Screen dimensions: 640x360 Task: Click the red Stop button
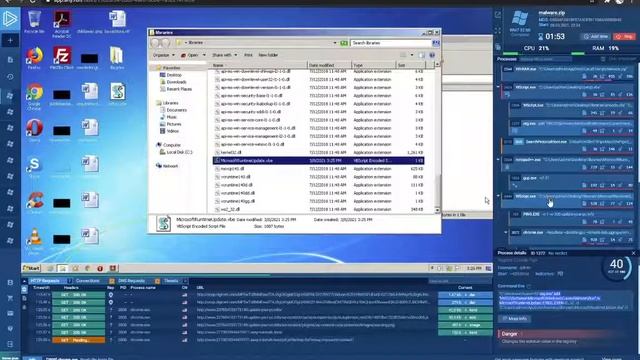(625, 36)
